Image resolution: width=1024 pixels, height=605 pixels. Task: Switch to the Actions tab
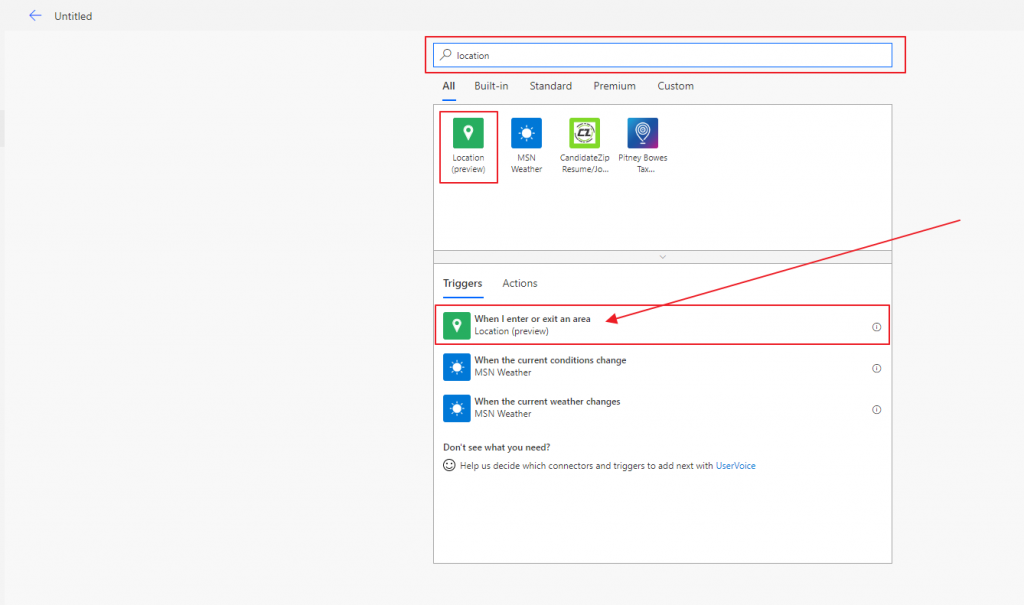[519, 284]
